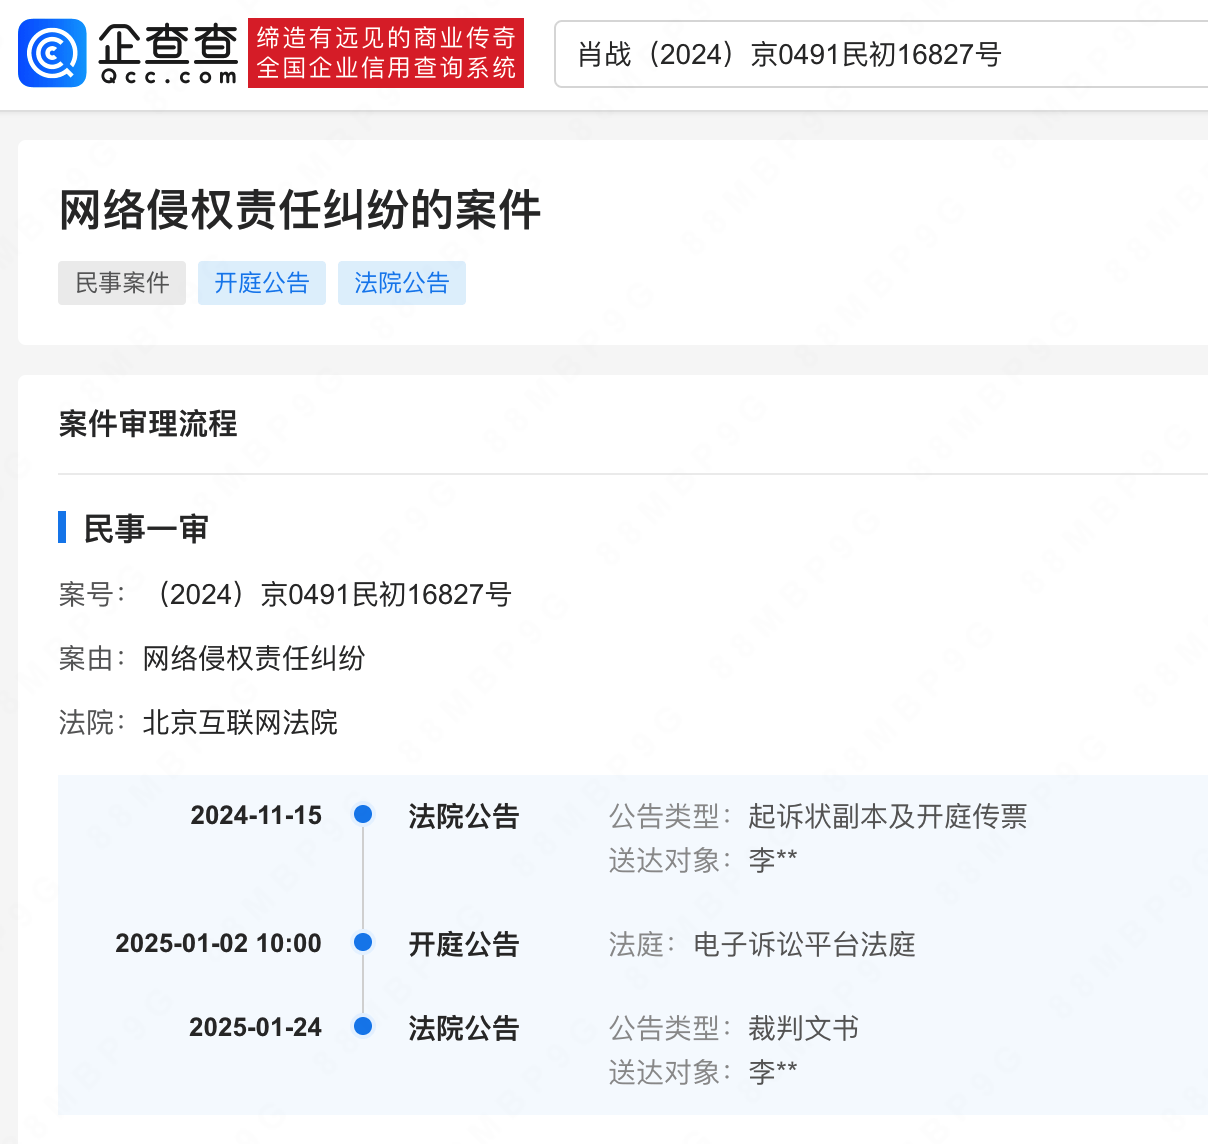This screenshot has height=1144, width=1208.
Task: Click the timeline dot for 2024-11-15
Action: [x=363, y=815]
